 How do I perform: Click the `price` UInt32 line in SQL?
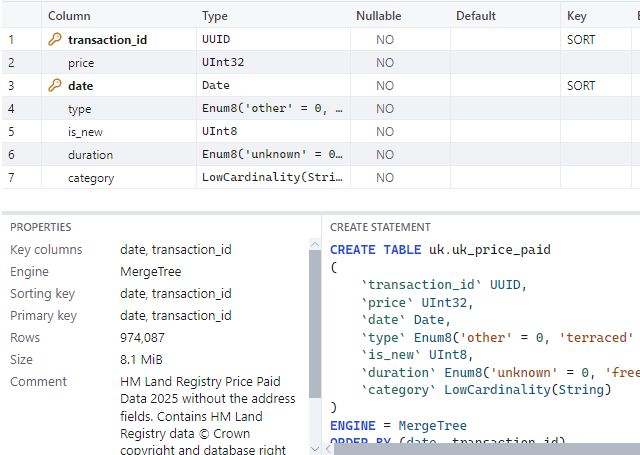pyautogui.click(x=417, y=302)
